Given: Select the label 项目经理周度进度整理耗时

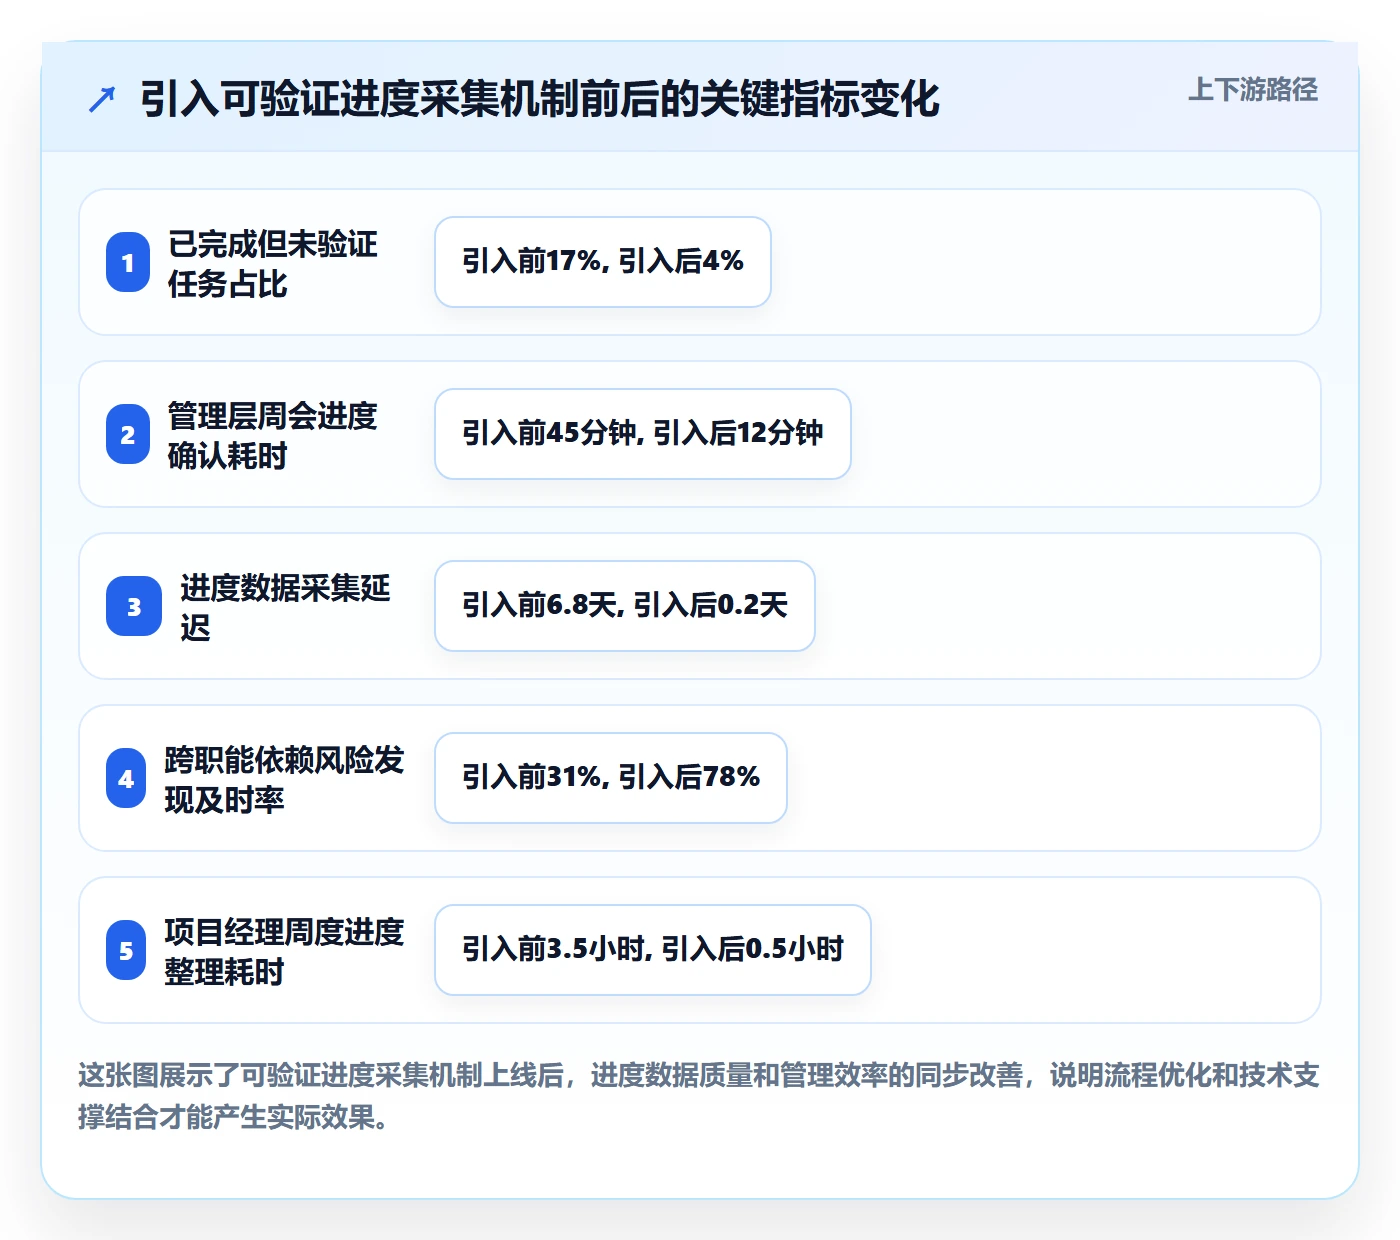Looking at the screenshot, I should pos(284,951).
